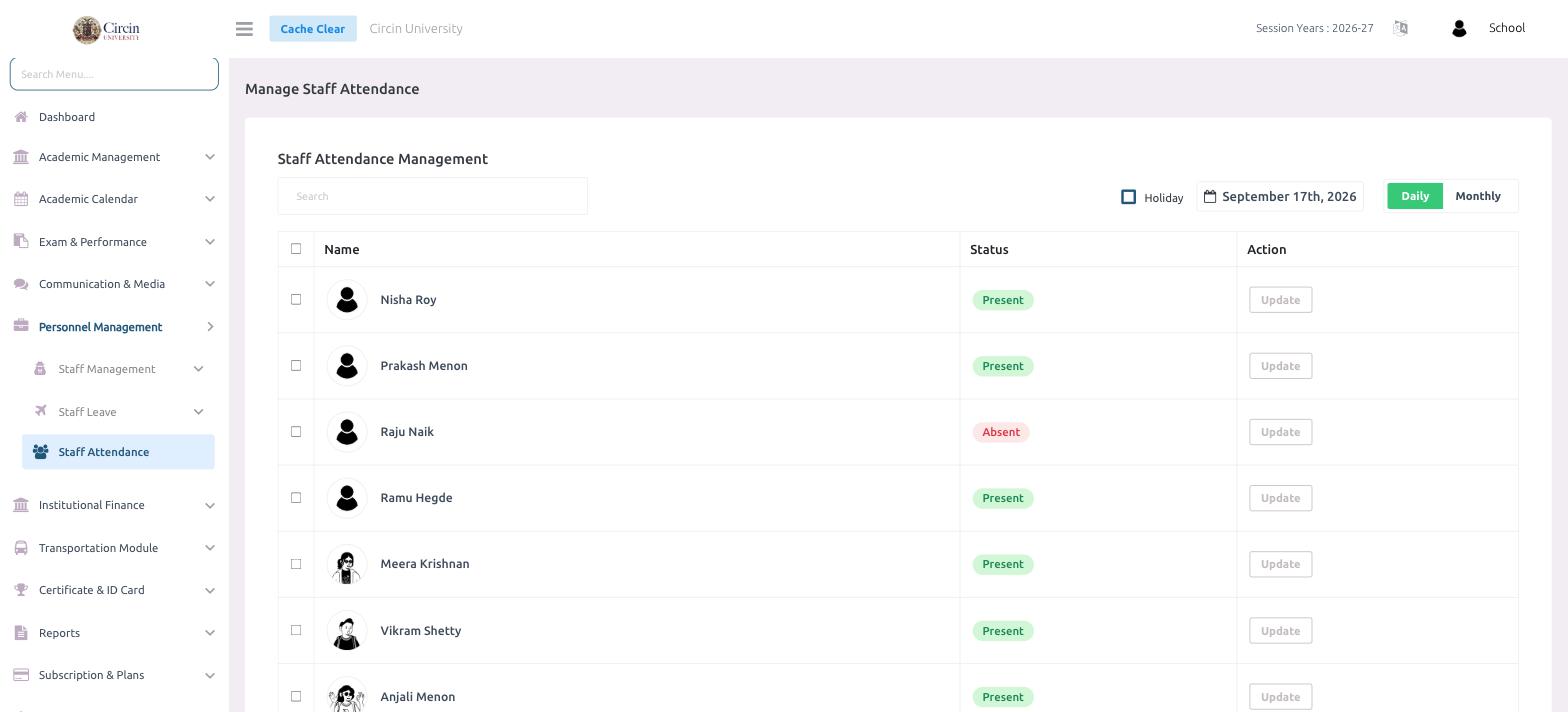Viewport: 1568px width, 712px height.
Task: Click the calendar icon in date picker
Action: 1210,196
